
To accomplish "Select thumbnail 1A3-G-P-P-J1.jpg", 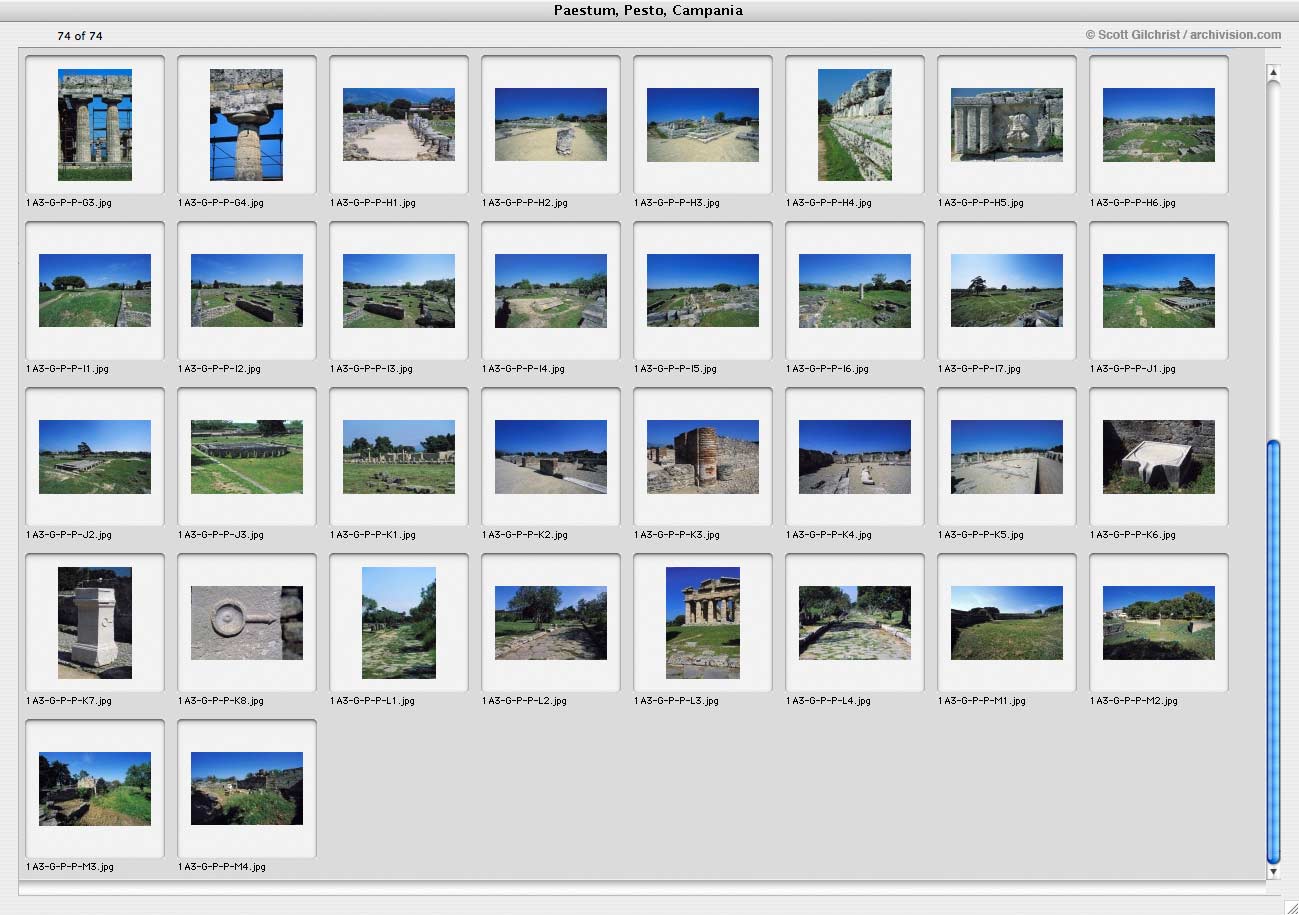I will [x=1159, y=291].
